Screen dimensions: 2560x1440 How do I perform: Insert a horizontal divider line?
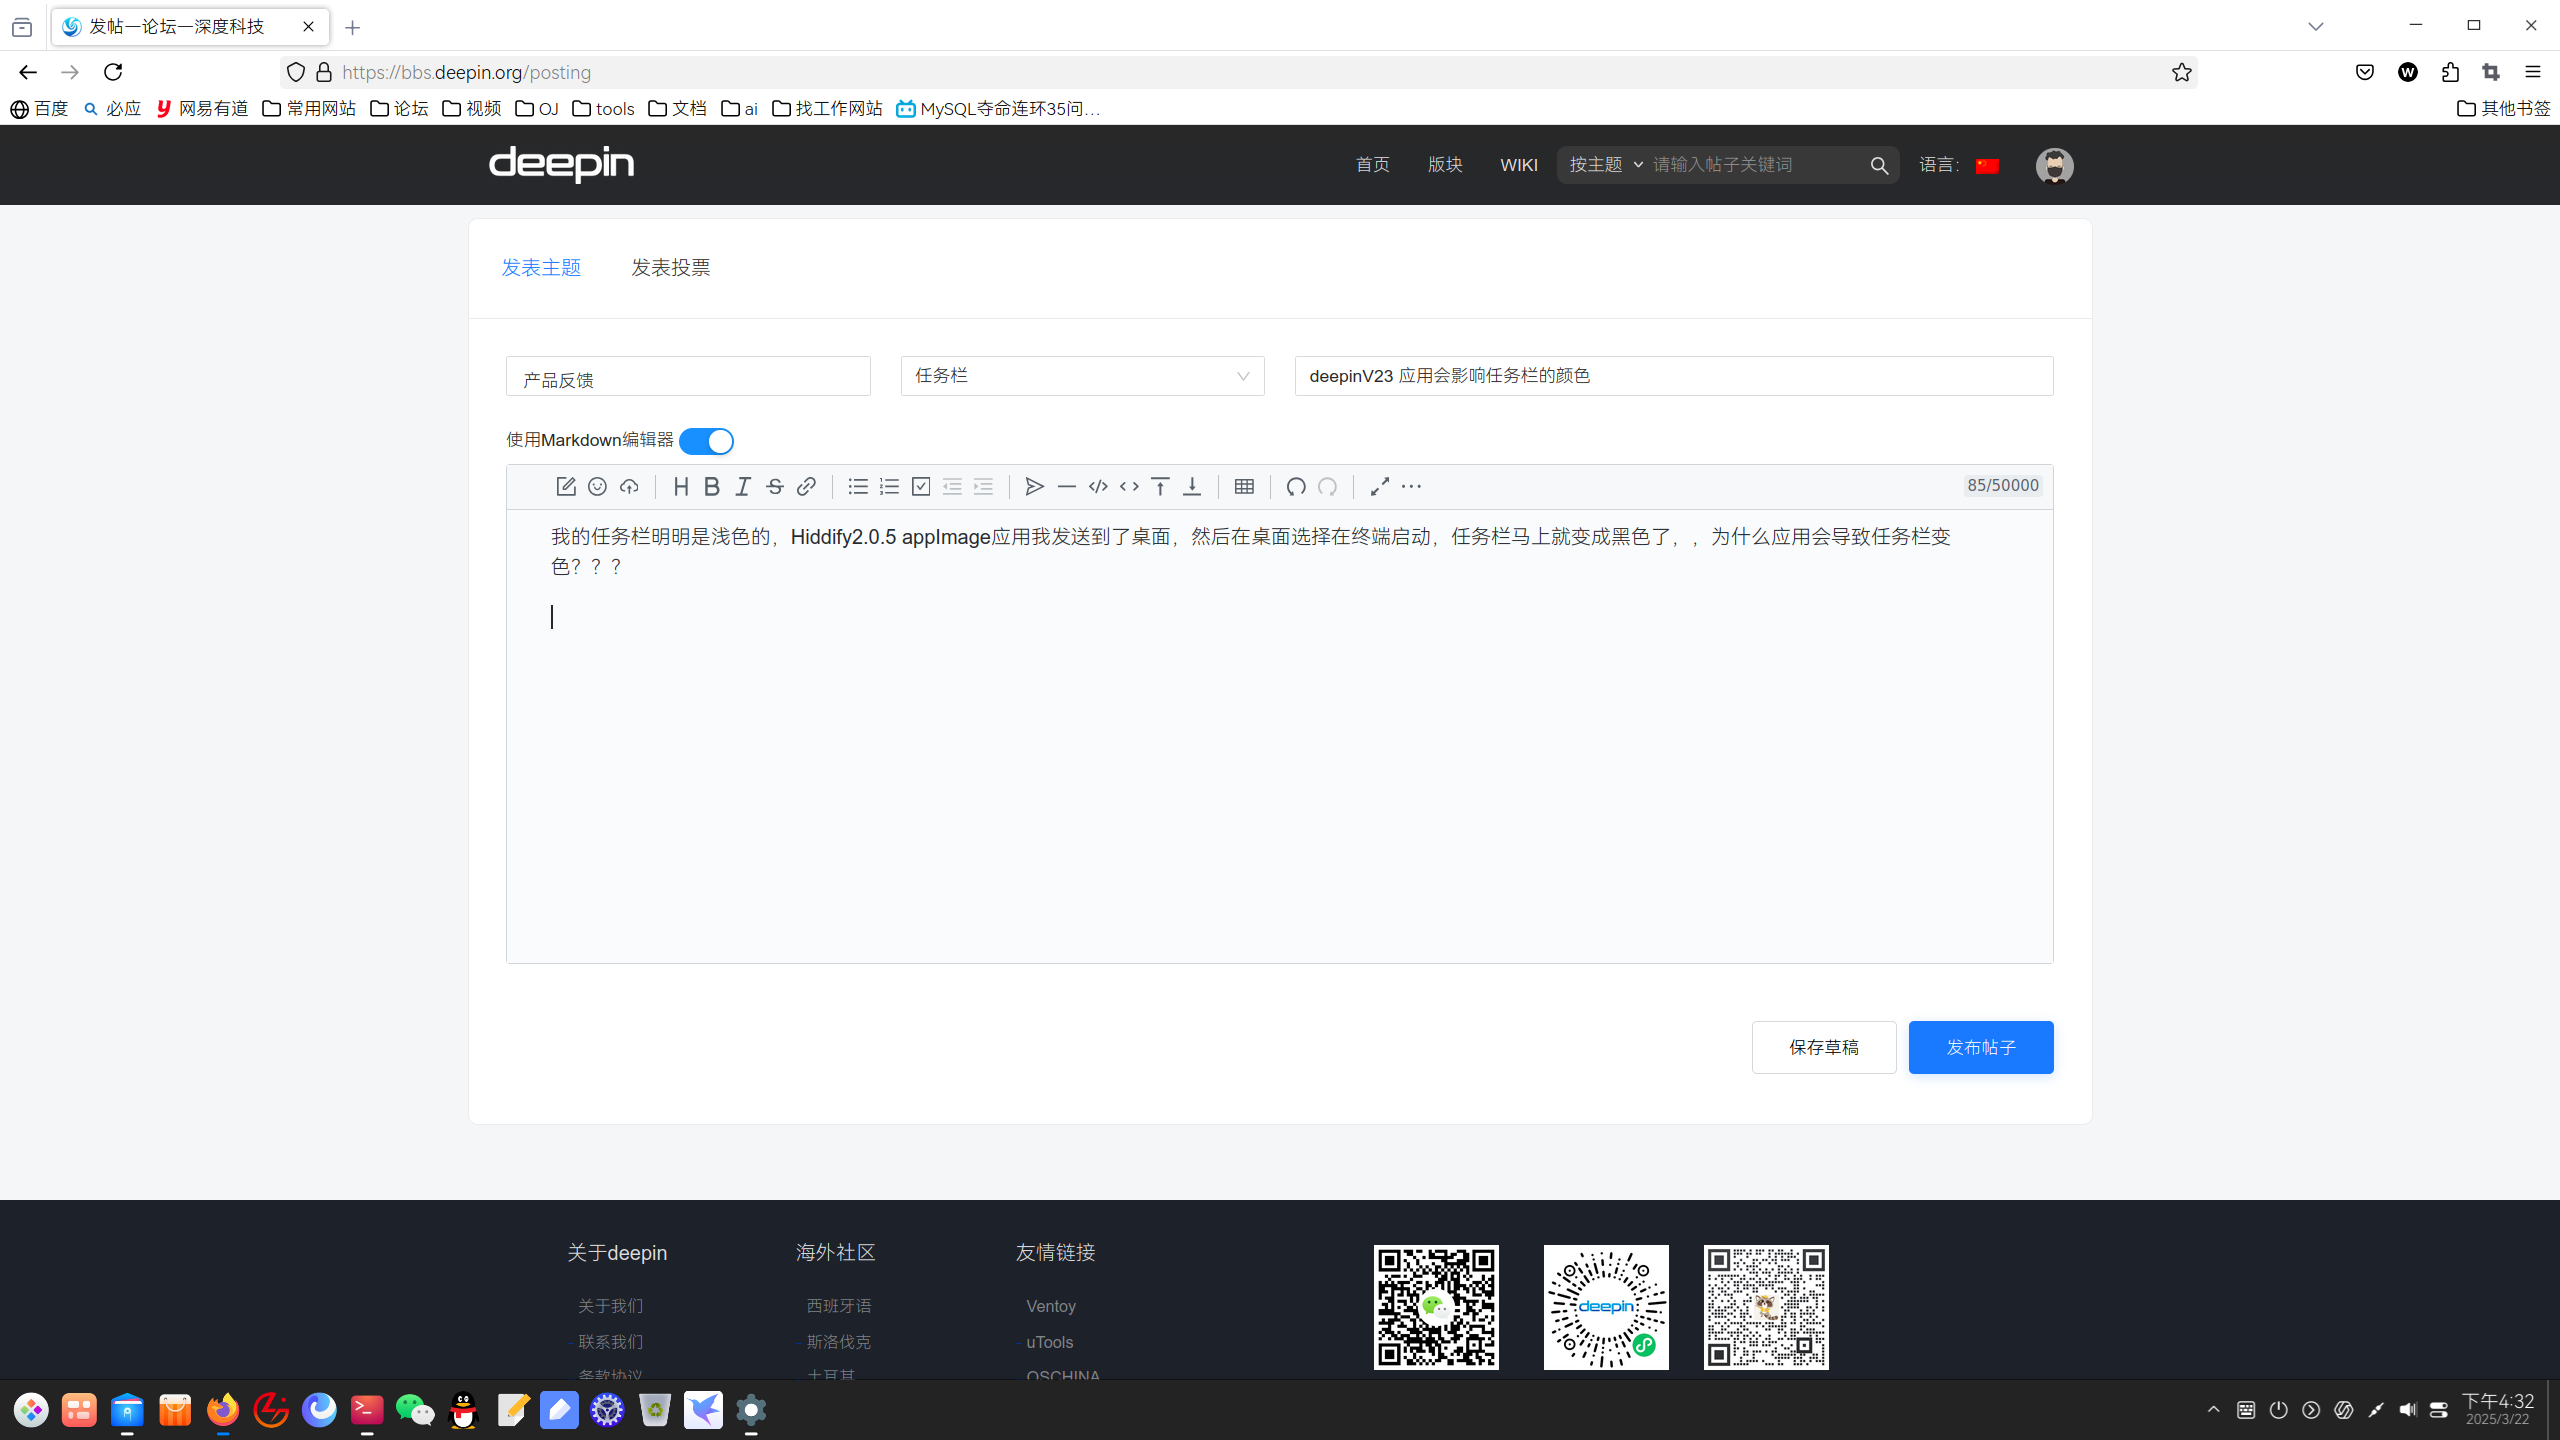1067,486
